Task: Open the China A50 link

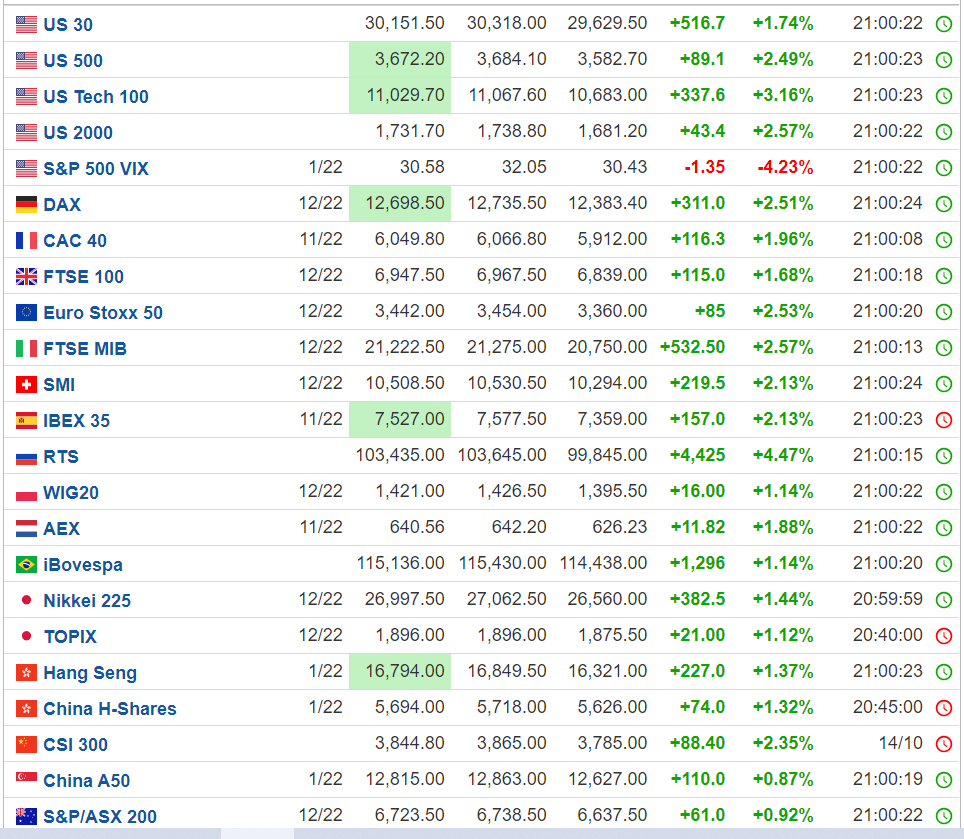Action: [x=87, y=781]
